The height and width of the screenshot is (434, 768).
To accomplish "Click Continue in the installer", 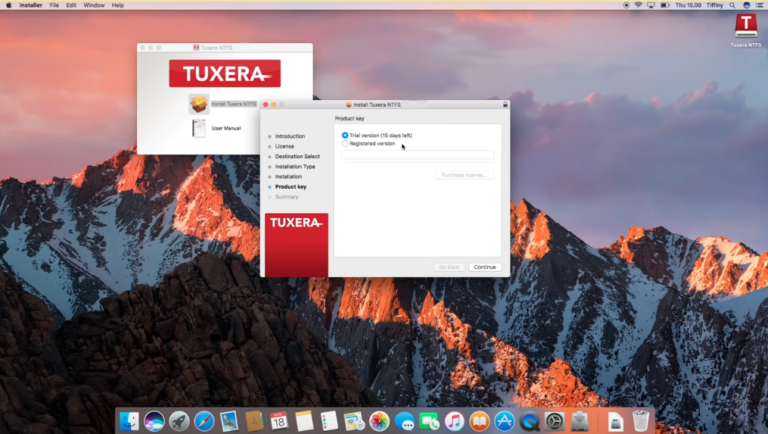I will coord(485,267).
